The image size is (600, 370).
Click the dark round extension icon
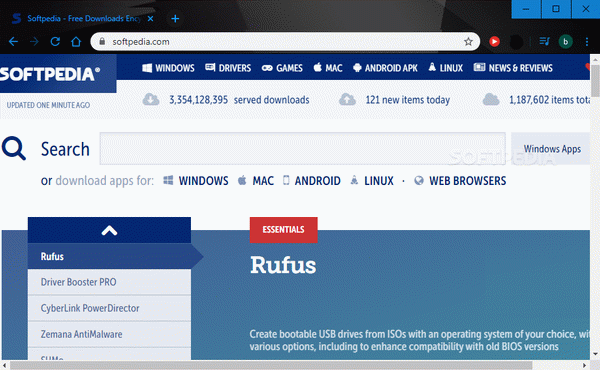(x=516, y=42)
